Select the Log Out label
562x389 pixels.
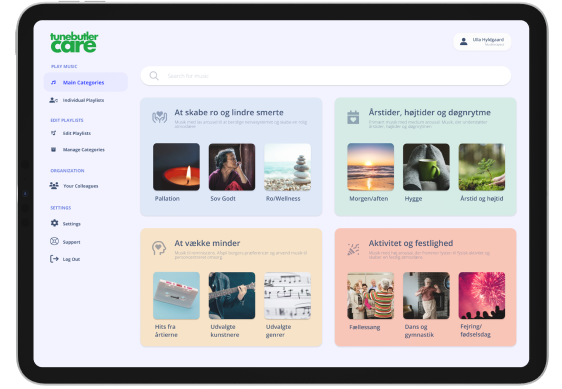[71, 259]
